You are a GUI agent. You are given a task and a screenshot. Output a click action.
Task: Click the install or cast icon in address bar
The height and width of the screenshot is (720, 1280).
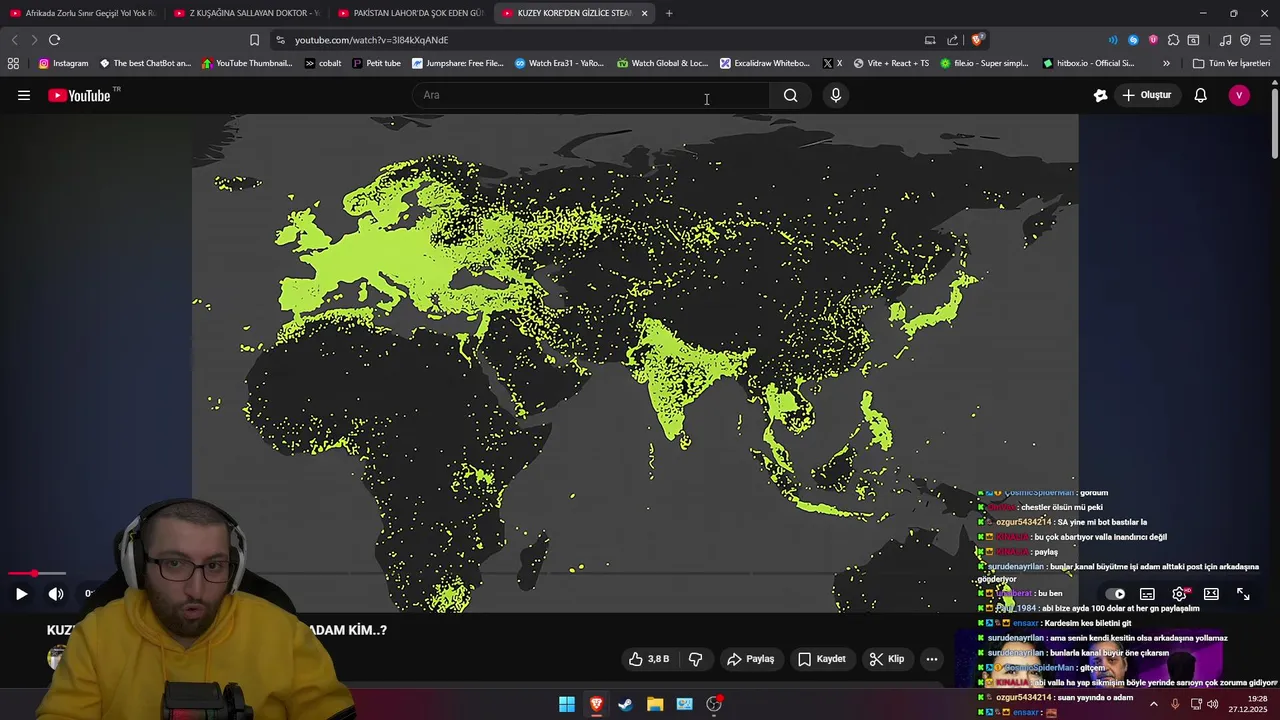coord(930,40)
